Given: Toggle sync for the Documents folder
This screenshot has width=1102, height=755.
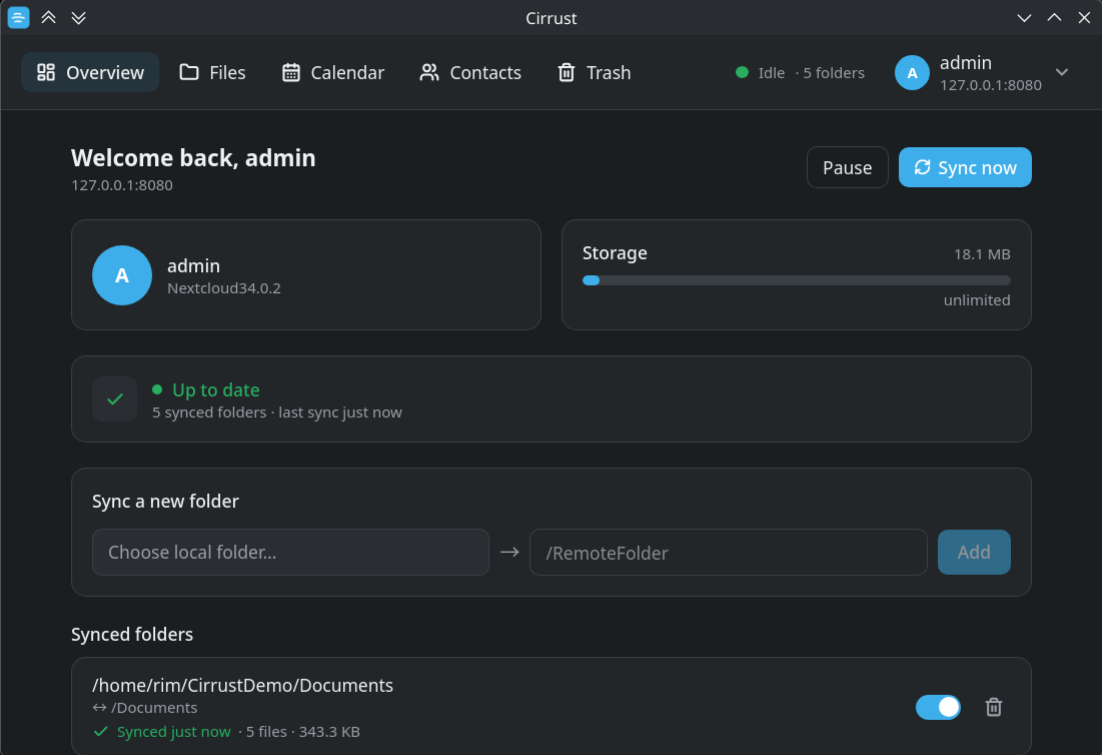Looking at the screenshot, I should (x=938, y=707).
